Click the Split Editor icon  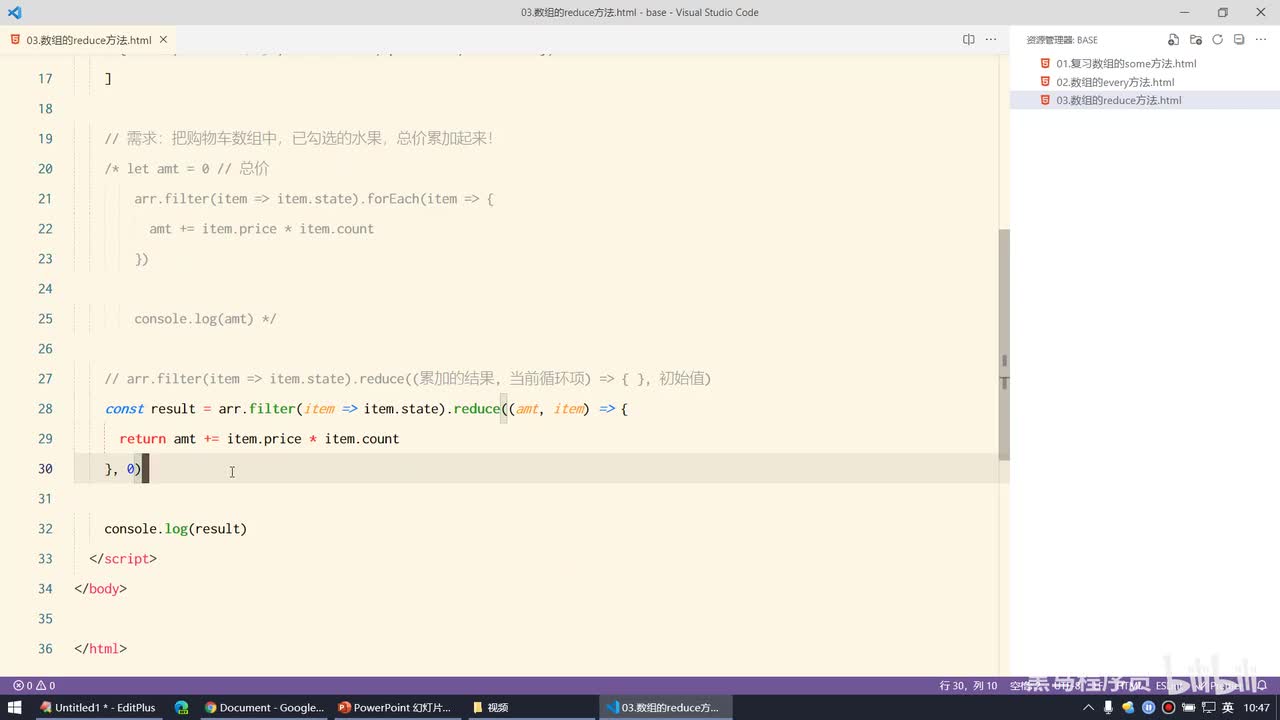point(968,40)
